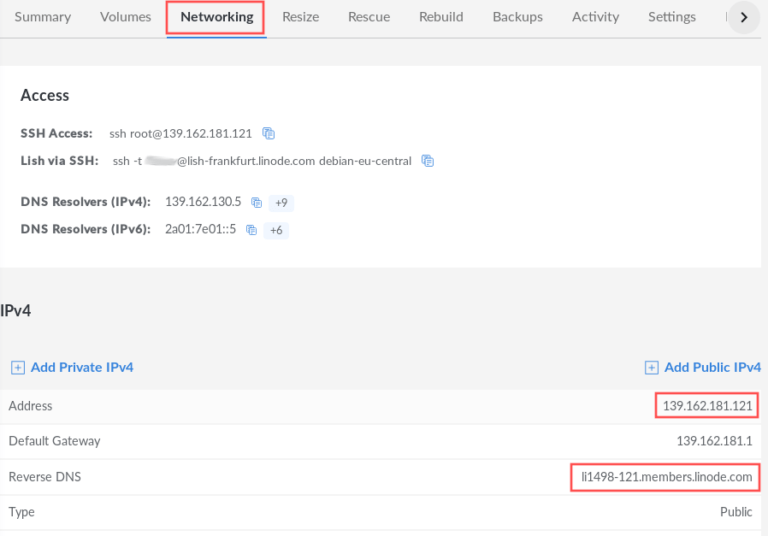Click the IPv6 DNS resolver value 2a01:7e01::5
This screenshot has height=536, width=768.
(x=200, y=229)
